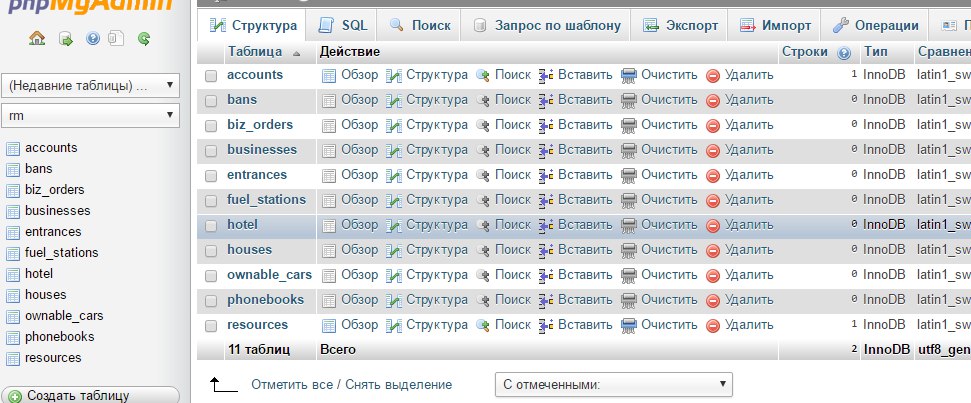Open ownable_cars table name link in list

pos(269,274)
